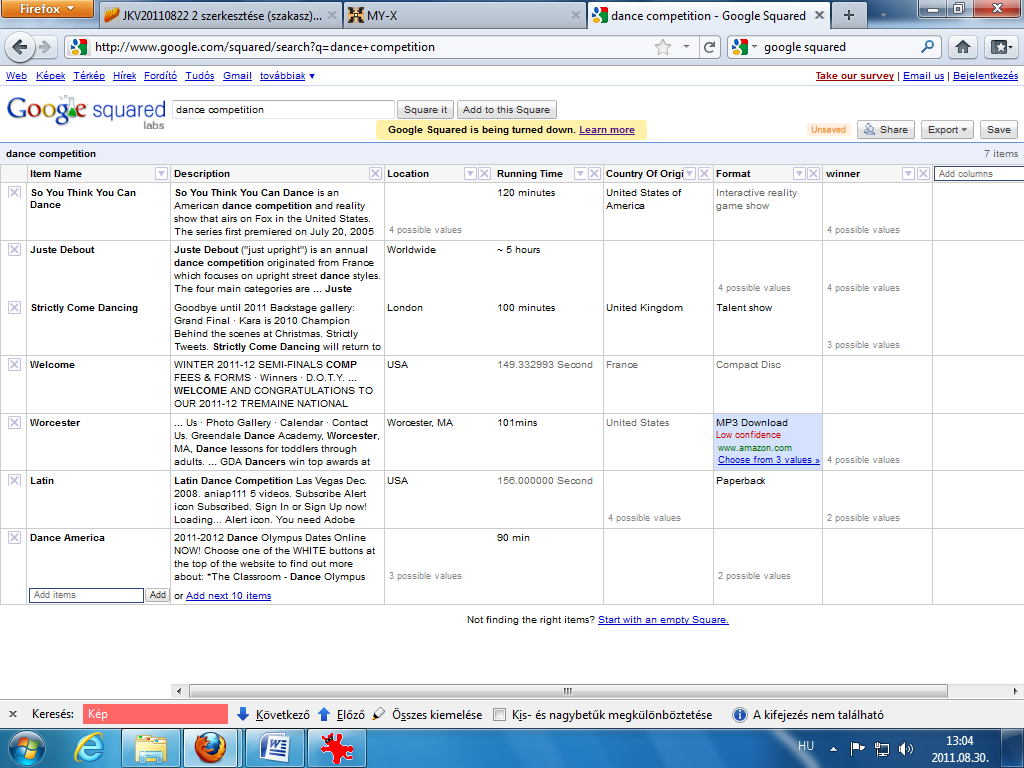Open Windows Explorer folder on taskbar
The image size is (1024, 768).
click(151, 748)
